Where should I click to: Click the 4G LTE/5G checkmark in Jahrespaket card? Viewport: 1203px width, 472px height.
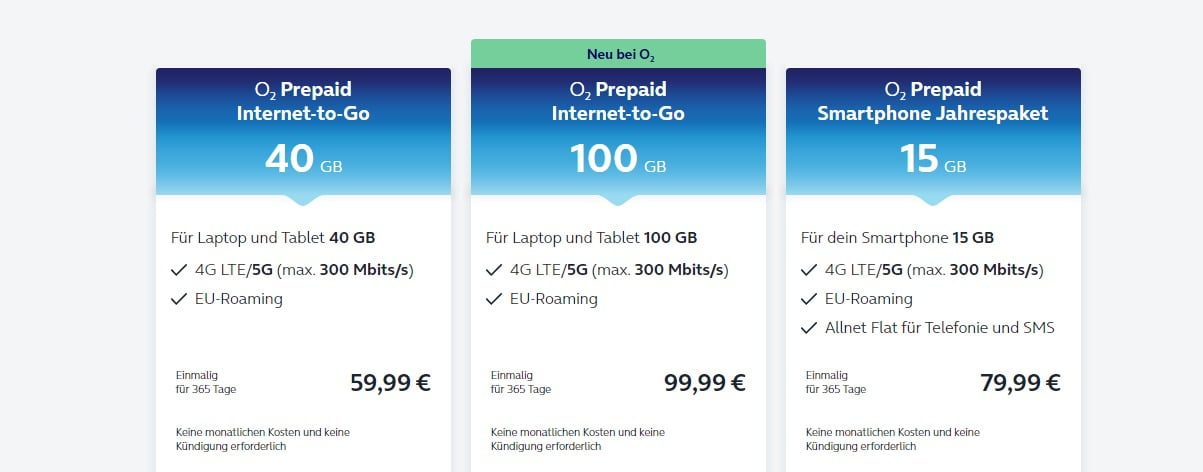click(809, 270)
